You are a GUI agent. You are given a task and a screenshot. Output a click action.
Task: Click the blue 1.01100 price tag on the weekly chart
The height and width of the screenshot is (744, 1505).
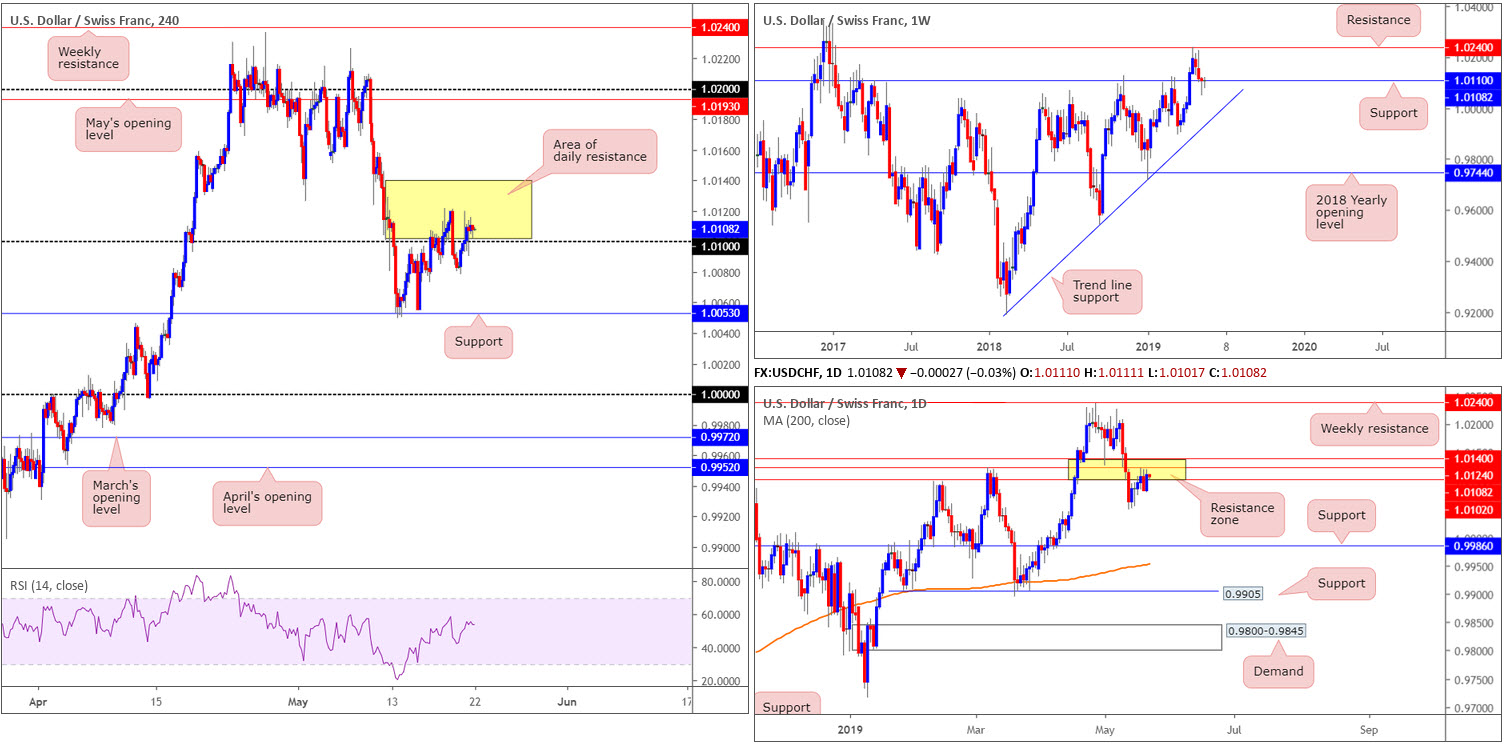click(1475, 79)
